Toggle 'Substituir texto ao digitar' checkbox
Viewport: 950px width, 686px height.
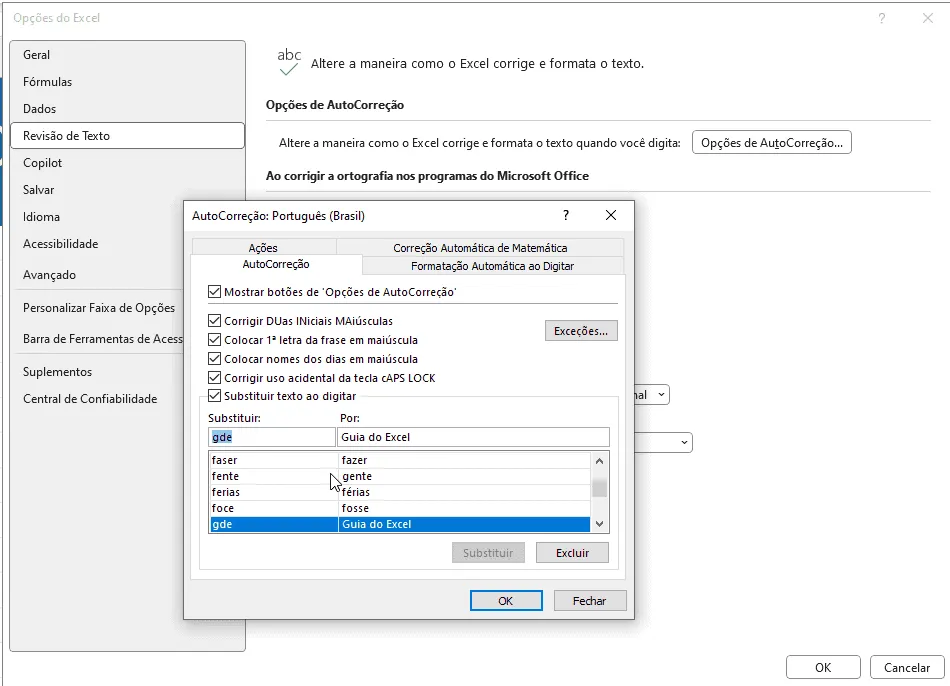214,396
